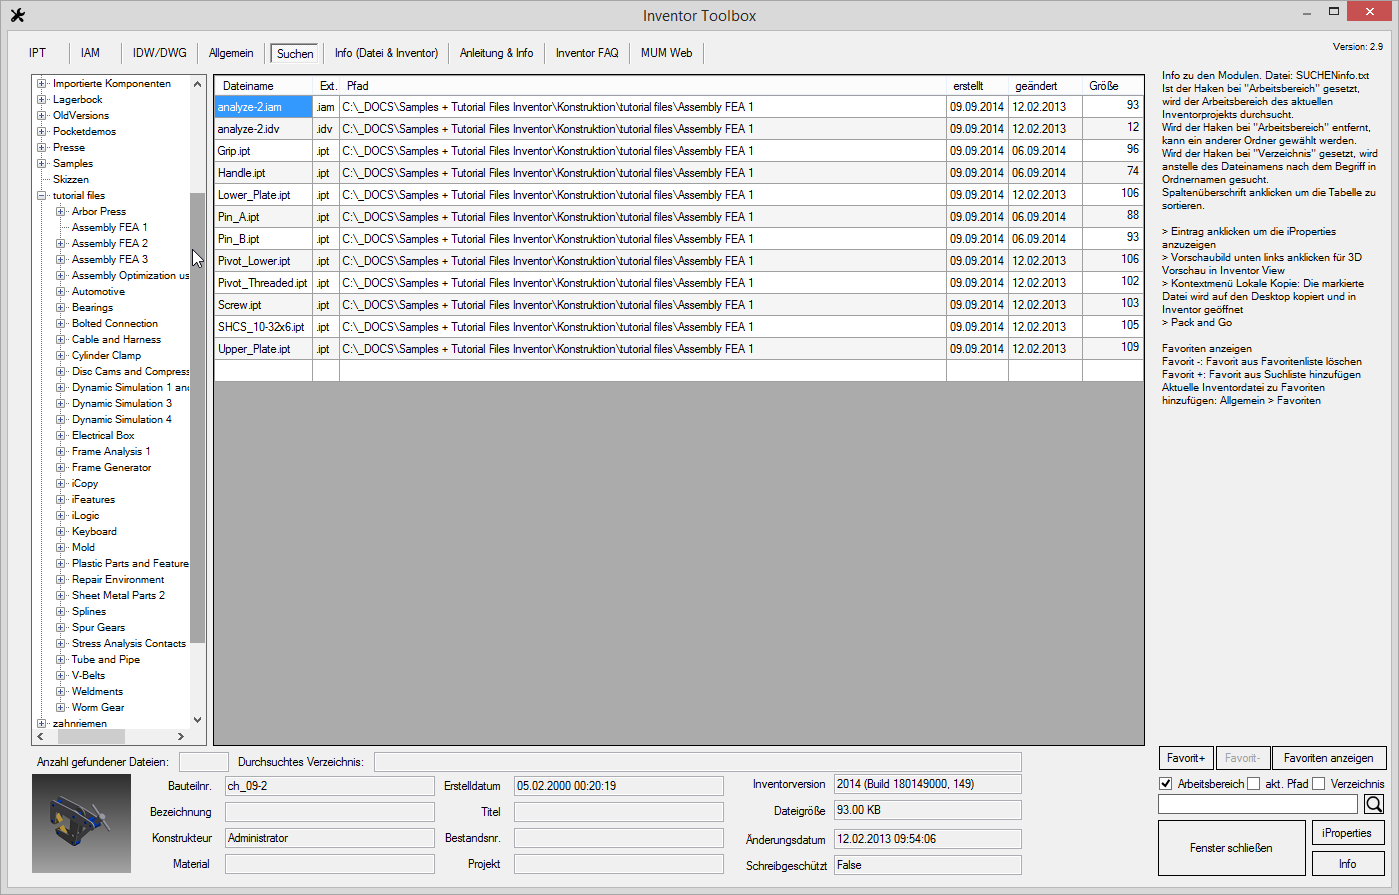Viewport: 1399px width, 895px height.
Task: Open the IDW/DWG tab
Action: (160, 53)
